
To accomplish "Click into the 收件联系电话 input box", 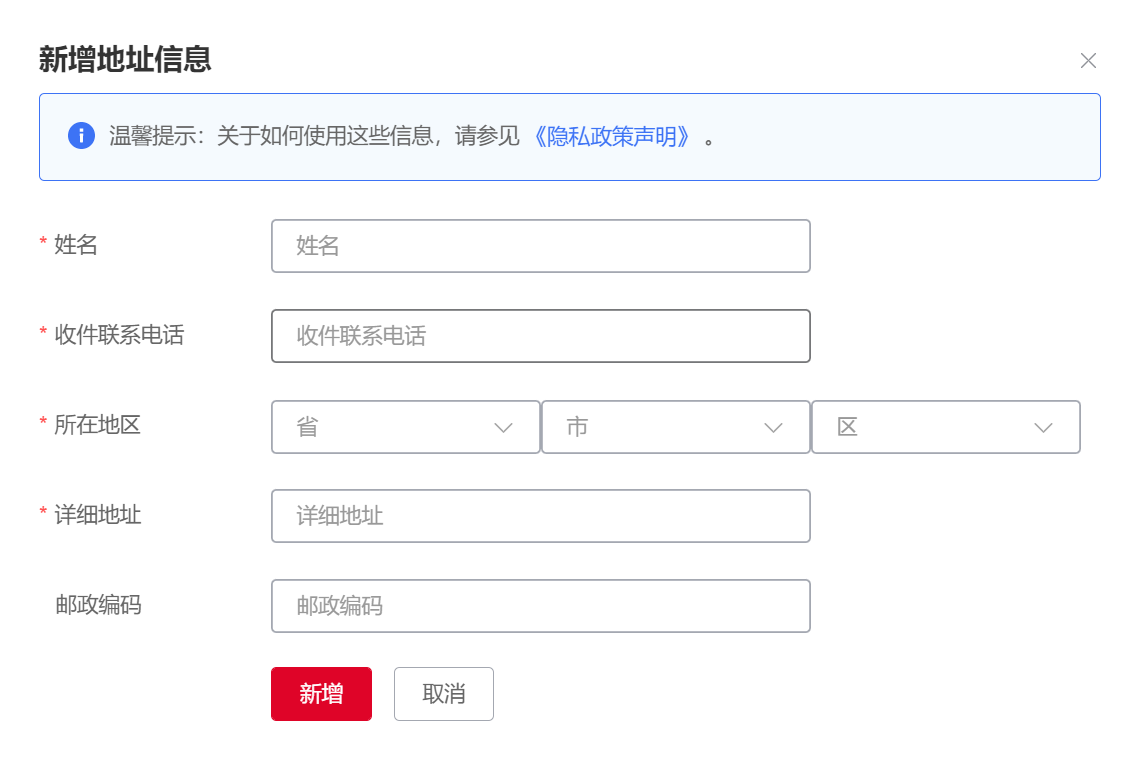I will 540,336.
